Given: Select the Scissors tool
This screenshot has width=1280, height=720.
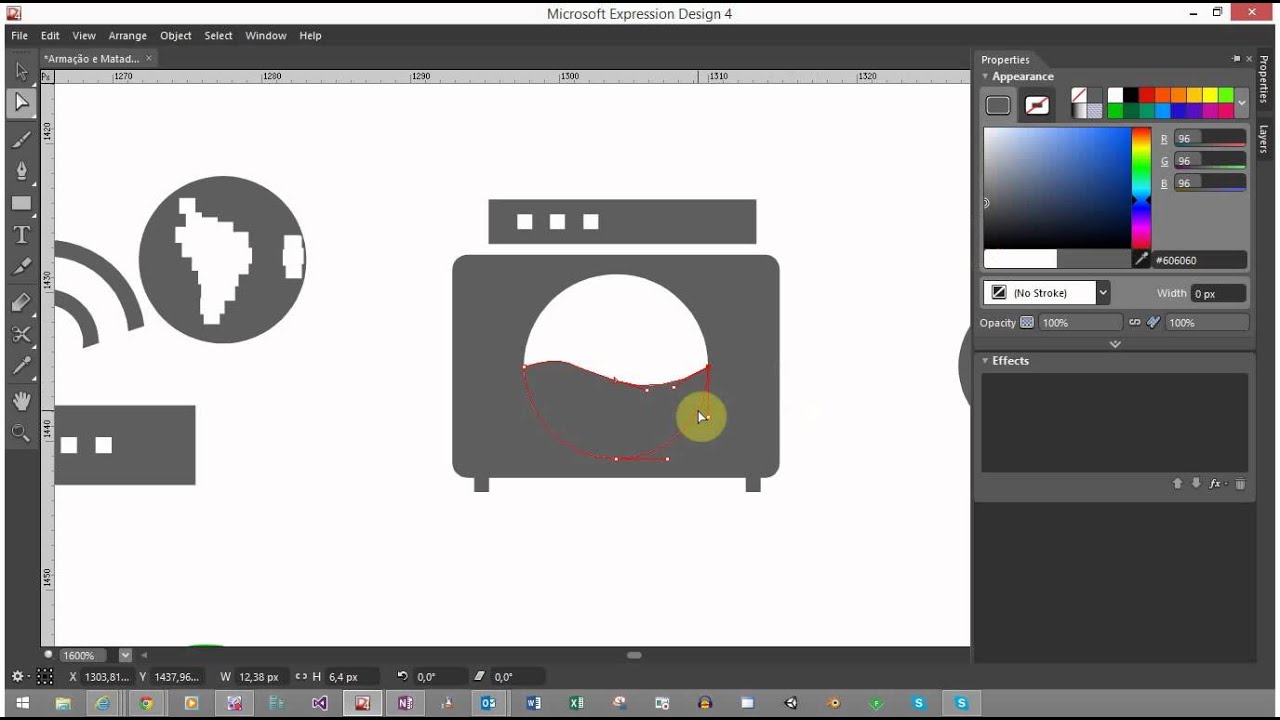Looking at the screenshot, I should click(21, 334).
